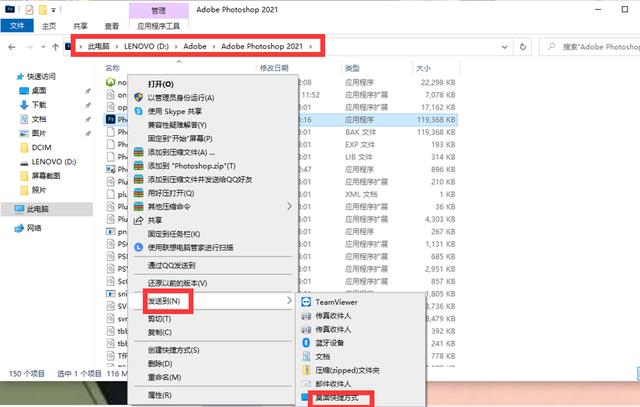Choose 添加到压缩文件(A) menu entry
Viewport: 640px width, 407px height.
coord(212,152)
